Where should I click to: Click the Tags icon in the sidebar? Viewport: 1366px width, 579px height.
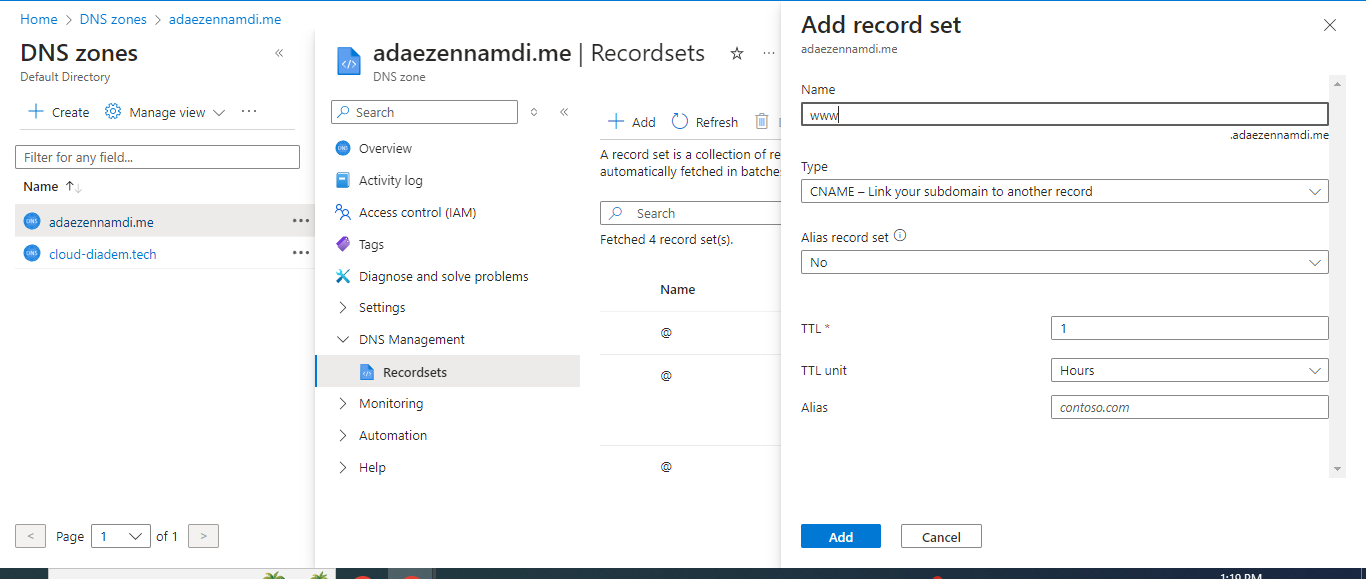tap(343, 244)
